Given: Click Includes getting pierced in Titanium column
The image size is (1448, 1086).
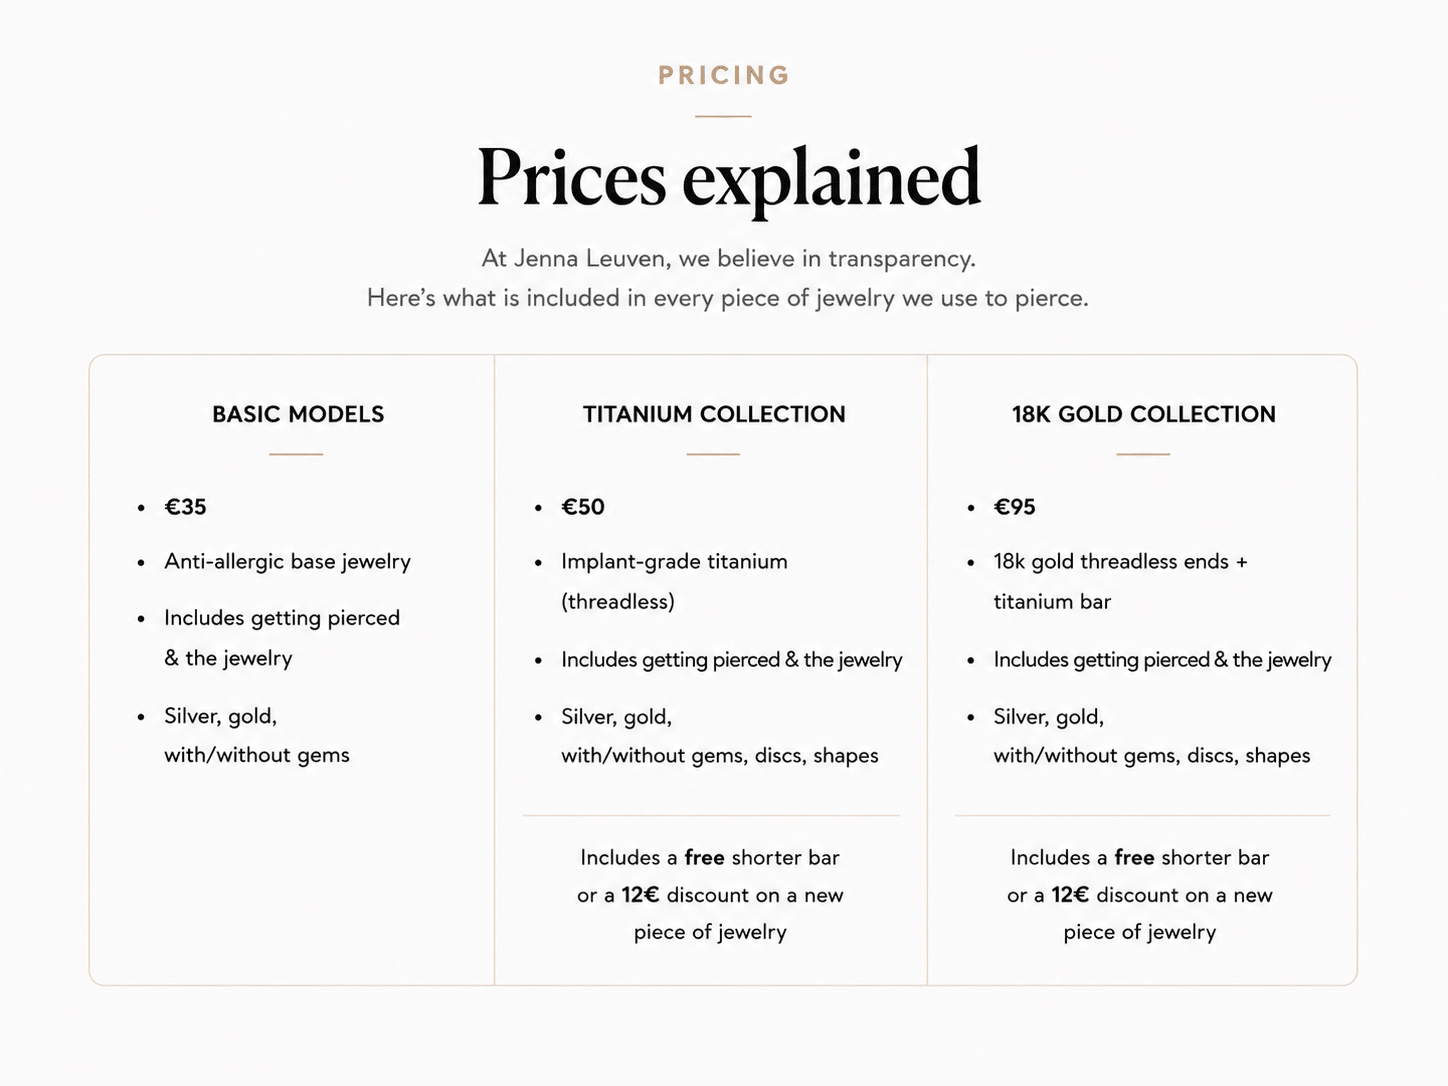Looking at the screenshot, I should click(732, 660).
